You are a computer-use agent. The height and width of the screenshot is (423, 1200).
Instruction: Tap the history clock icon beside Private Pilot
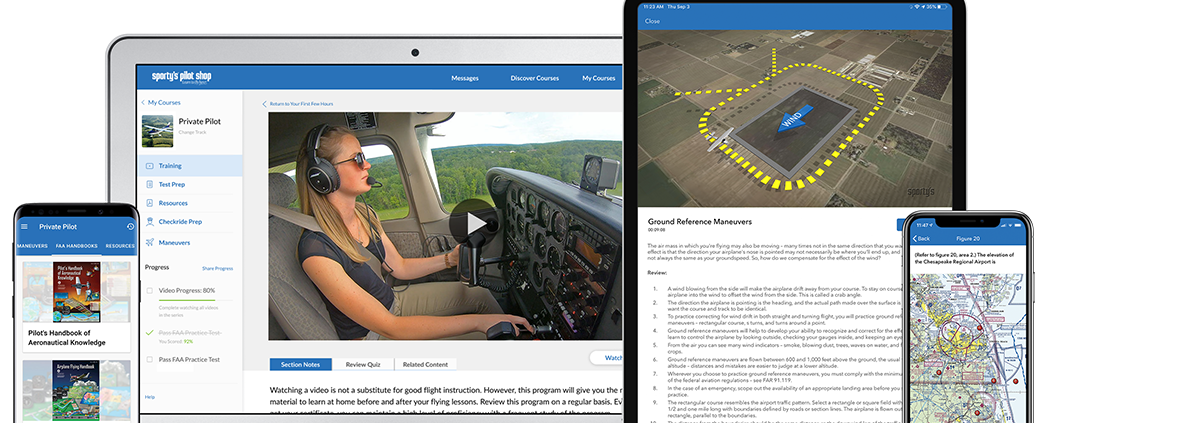131,226
